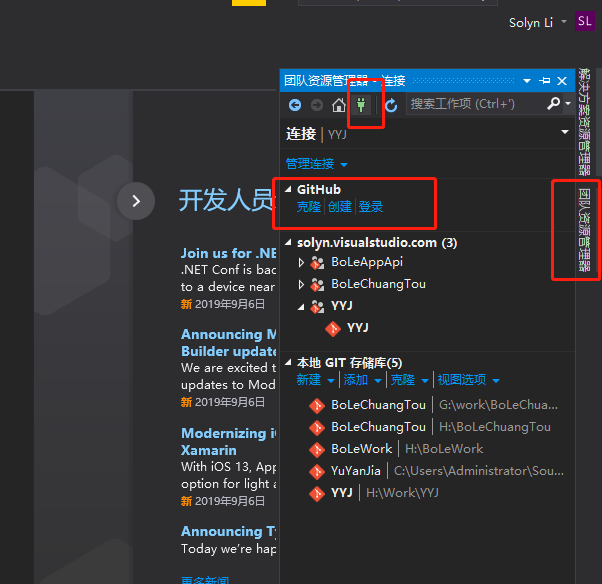Pin the Team Explorer panel
602x584 pixels.
pos(544,81)
